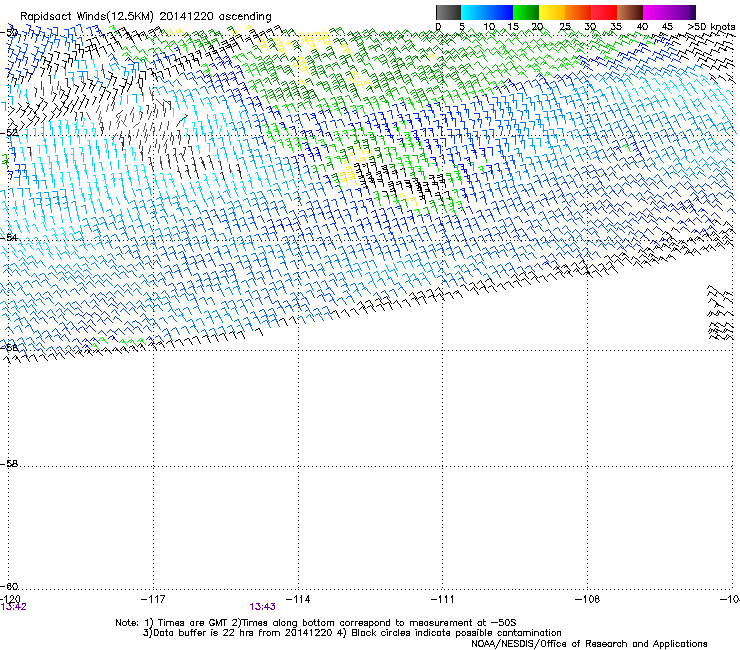Screen dimensions: 740x650
Task: Click the '25' legend scale label
Action: tap(565, 27)
